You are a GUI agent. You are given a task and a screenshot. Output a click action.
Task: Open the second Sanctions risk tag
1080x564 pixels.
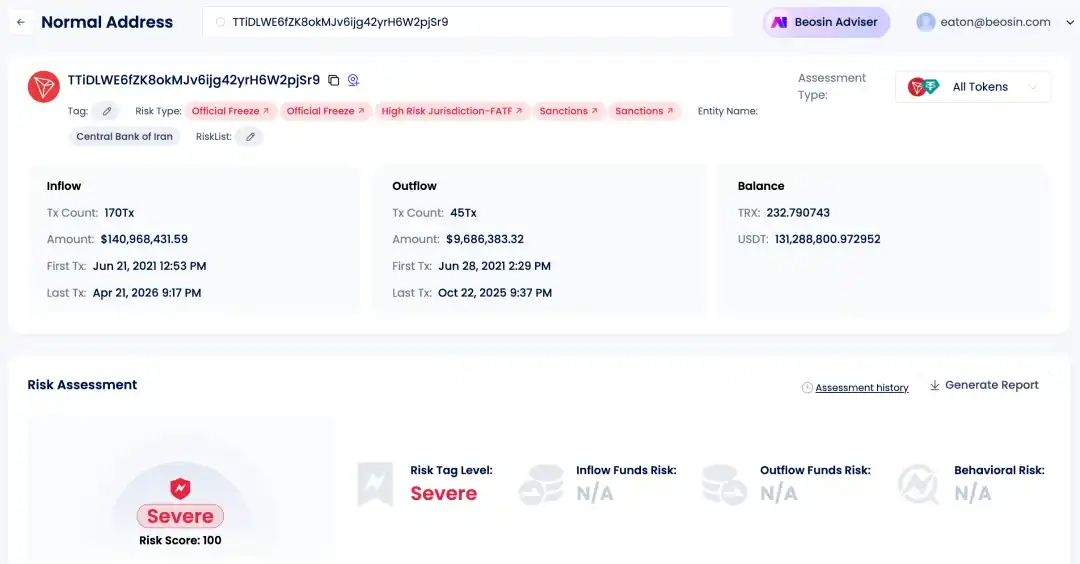(x=644, y=111)
